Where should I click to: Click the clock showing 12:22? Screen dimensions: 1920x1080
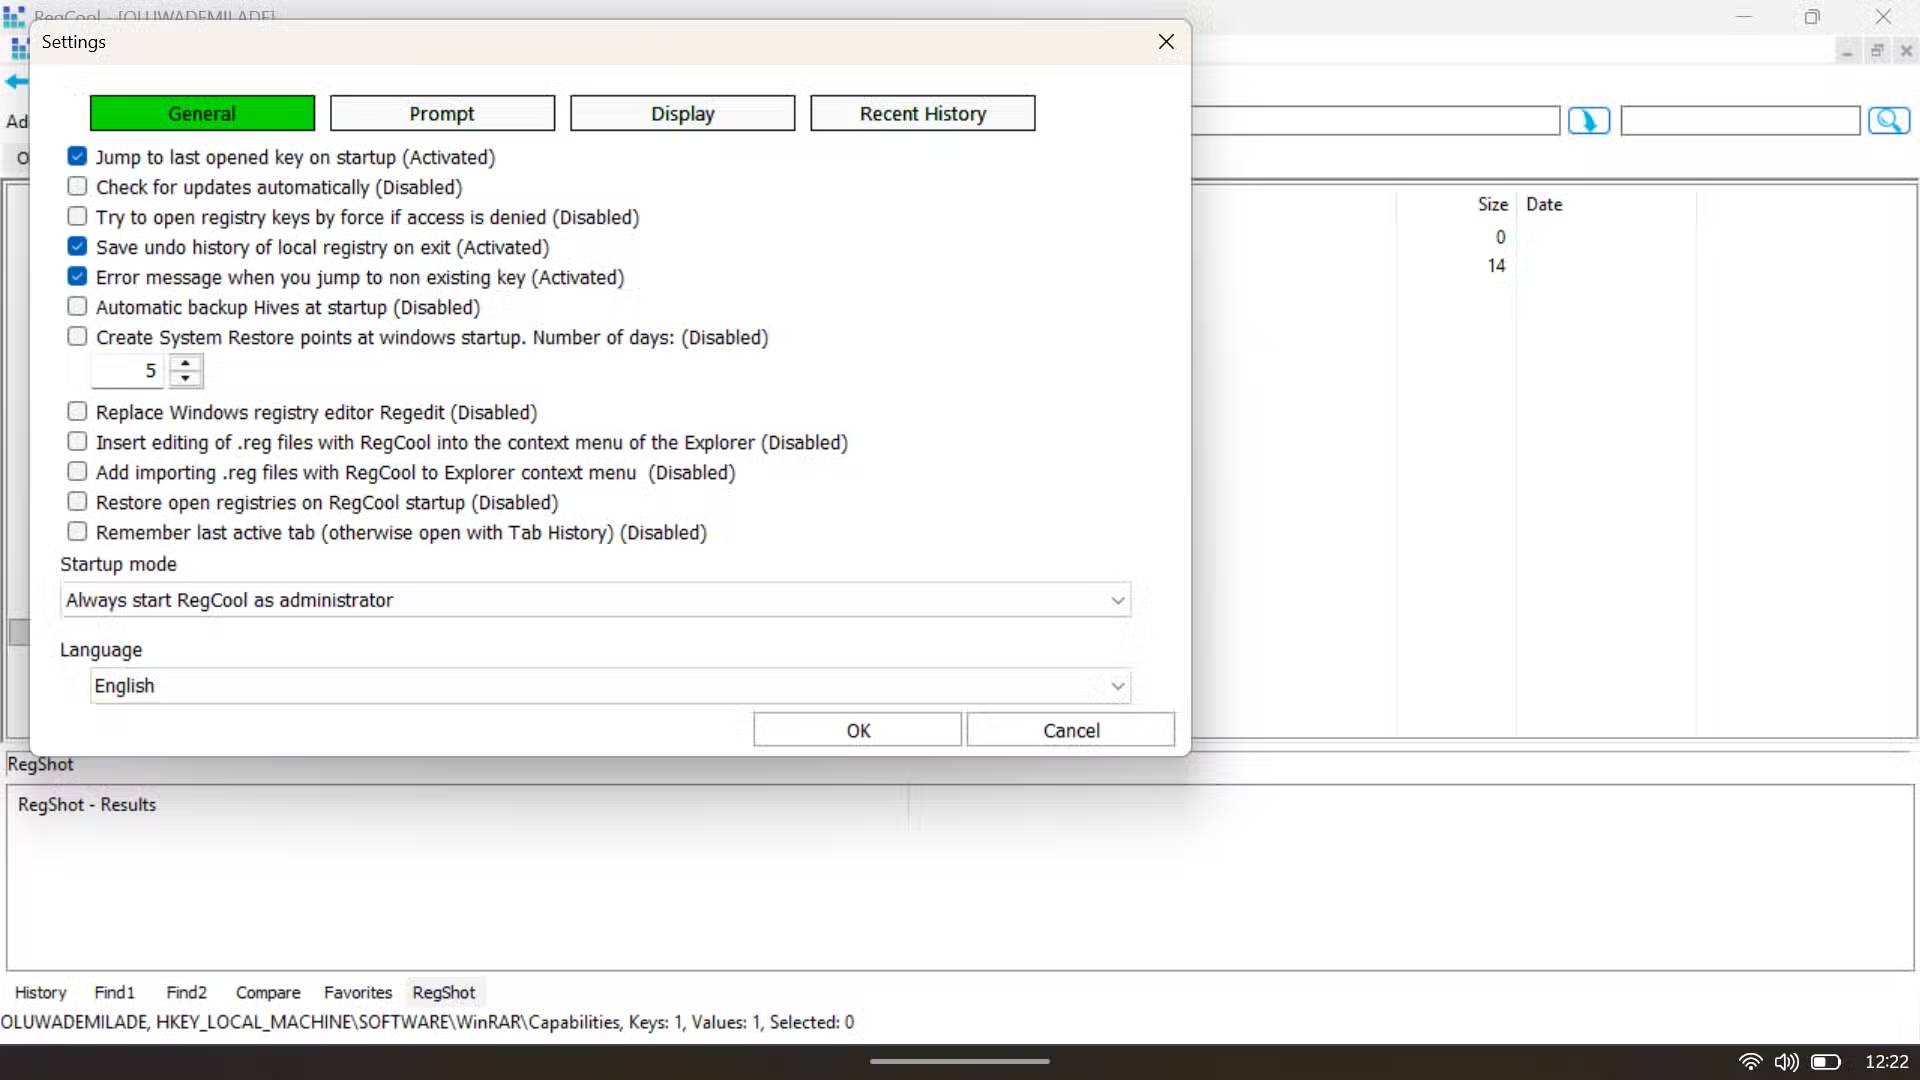tap(1888, 1061)
